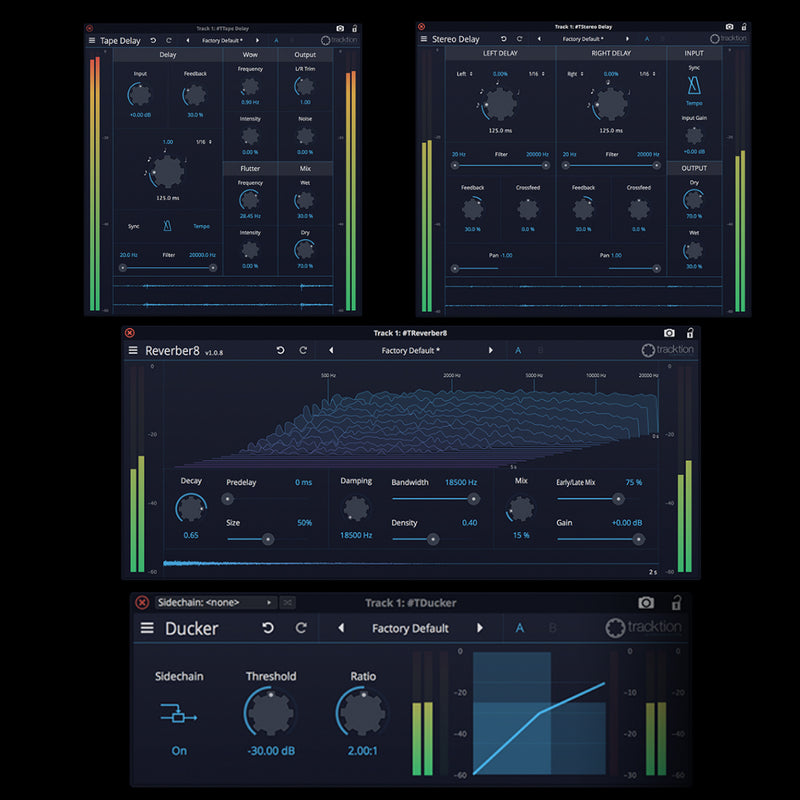Viewport: 800px width, 800px height.
Task: Click the Ducker redo arrow
Action: tap(301, 628)
